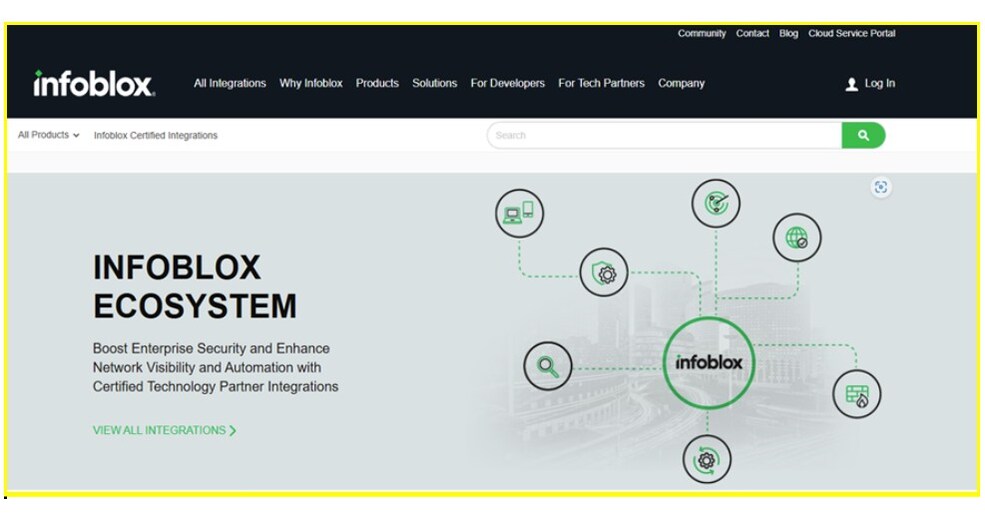
Task: Select the firewall flame icon
Action: click(x=857, y=395)
